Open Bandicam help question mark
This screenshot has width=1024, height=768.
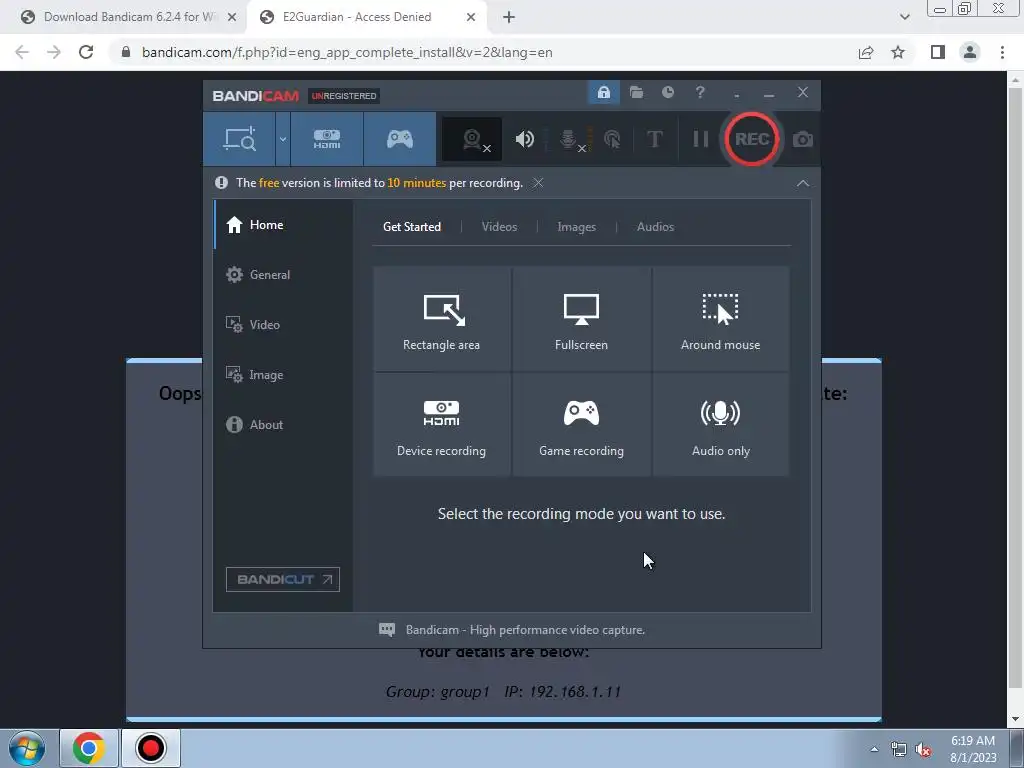click(x=700, y=93)
